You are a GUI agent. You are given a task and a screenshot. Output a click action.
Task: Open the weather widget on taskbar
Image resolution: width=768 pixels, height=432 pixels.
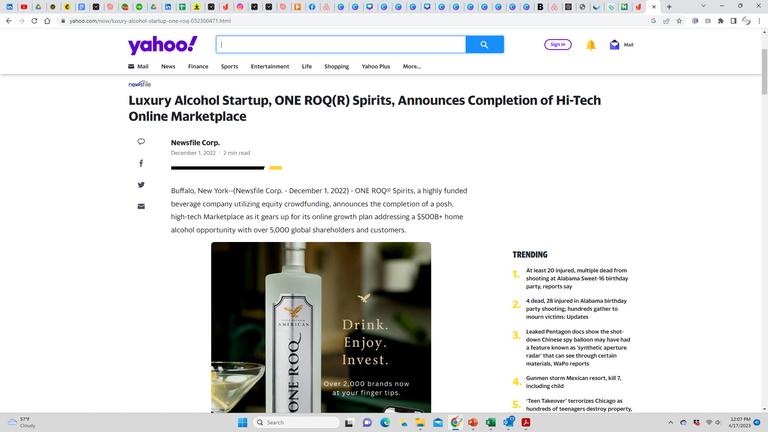tap(22, 422)
